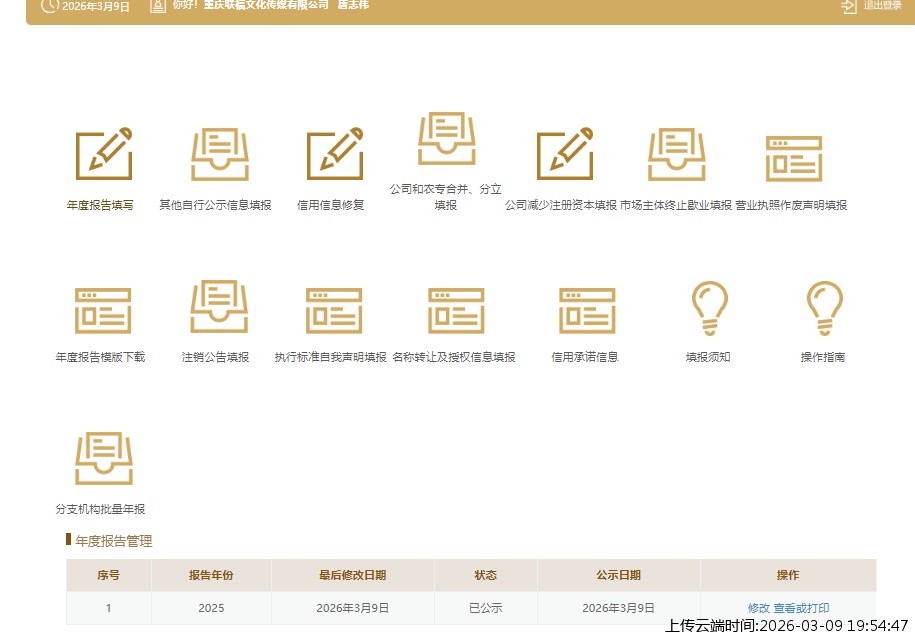The image size is (915, 639).
Task: Open 信用信息修复 icon
Action: tap(334, 155)
